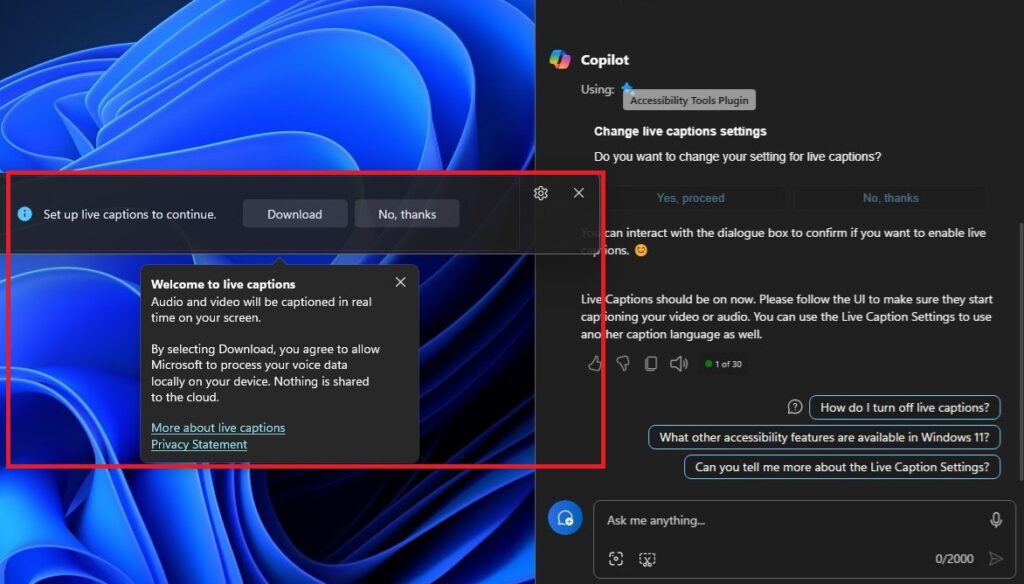
Task: Click the Copilot chat scrollbar
Action: pos(1020,351)
